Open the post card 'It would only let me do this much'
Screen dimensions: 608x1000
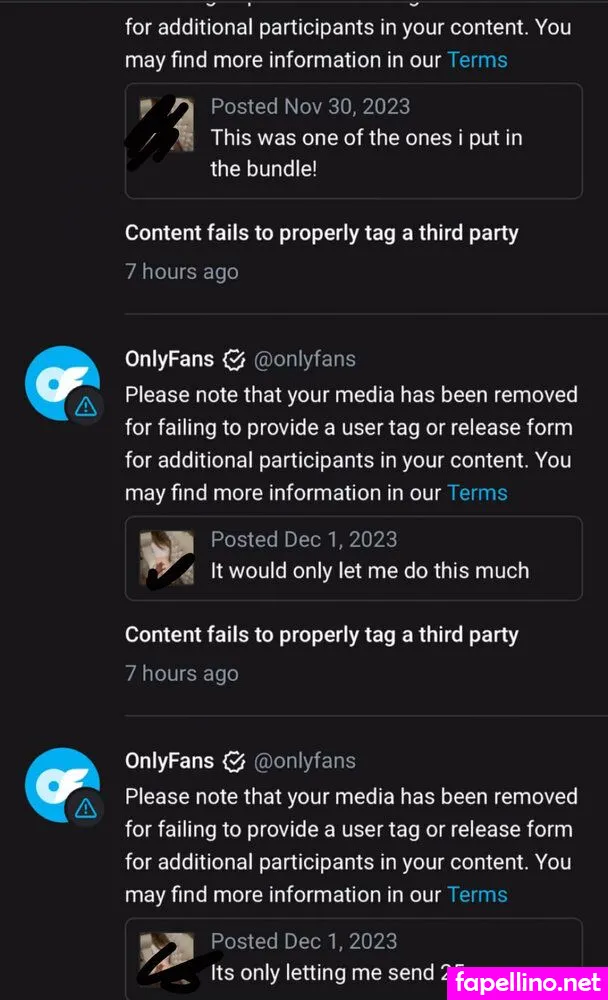click(353, 558)
